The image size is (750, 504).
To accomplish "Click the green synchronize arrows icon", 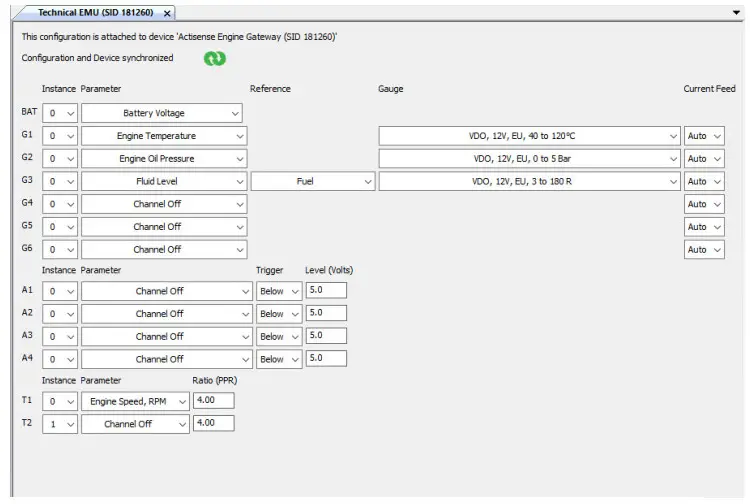I will (x=215, y=58).
